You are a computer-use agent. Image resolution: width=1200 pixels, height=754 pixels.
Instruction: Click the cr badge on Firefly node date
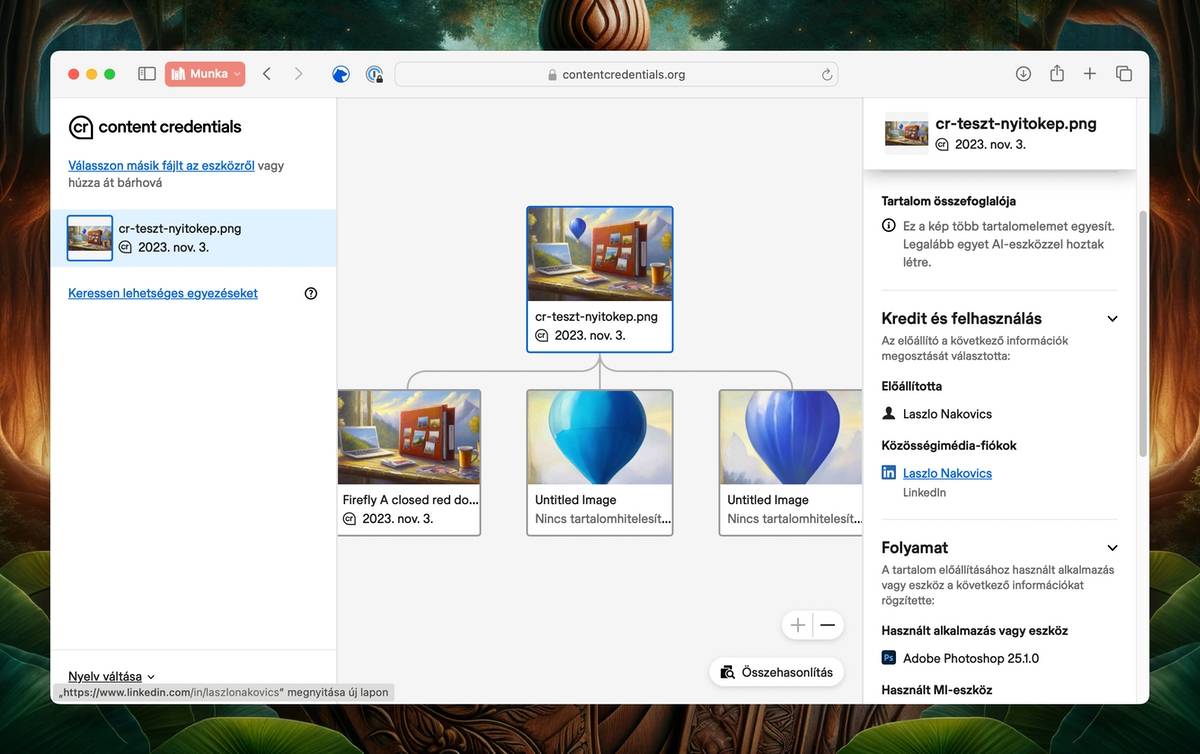(350, 519)
